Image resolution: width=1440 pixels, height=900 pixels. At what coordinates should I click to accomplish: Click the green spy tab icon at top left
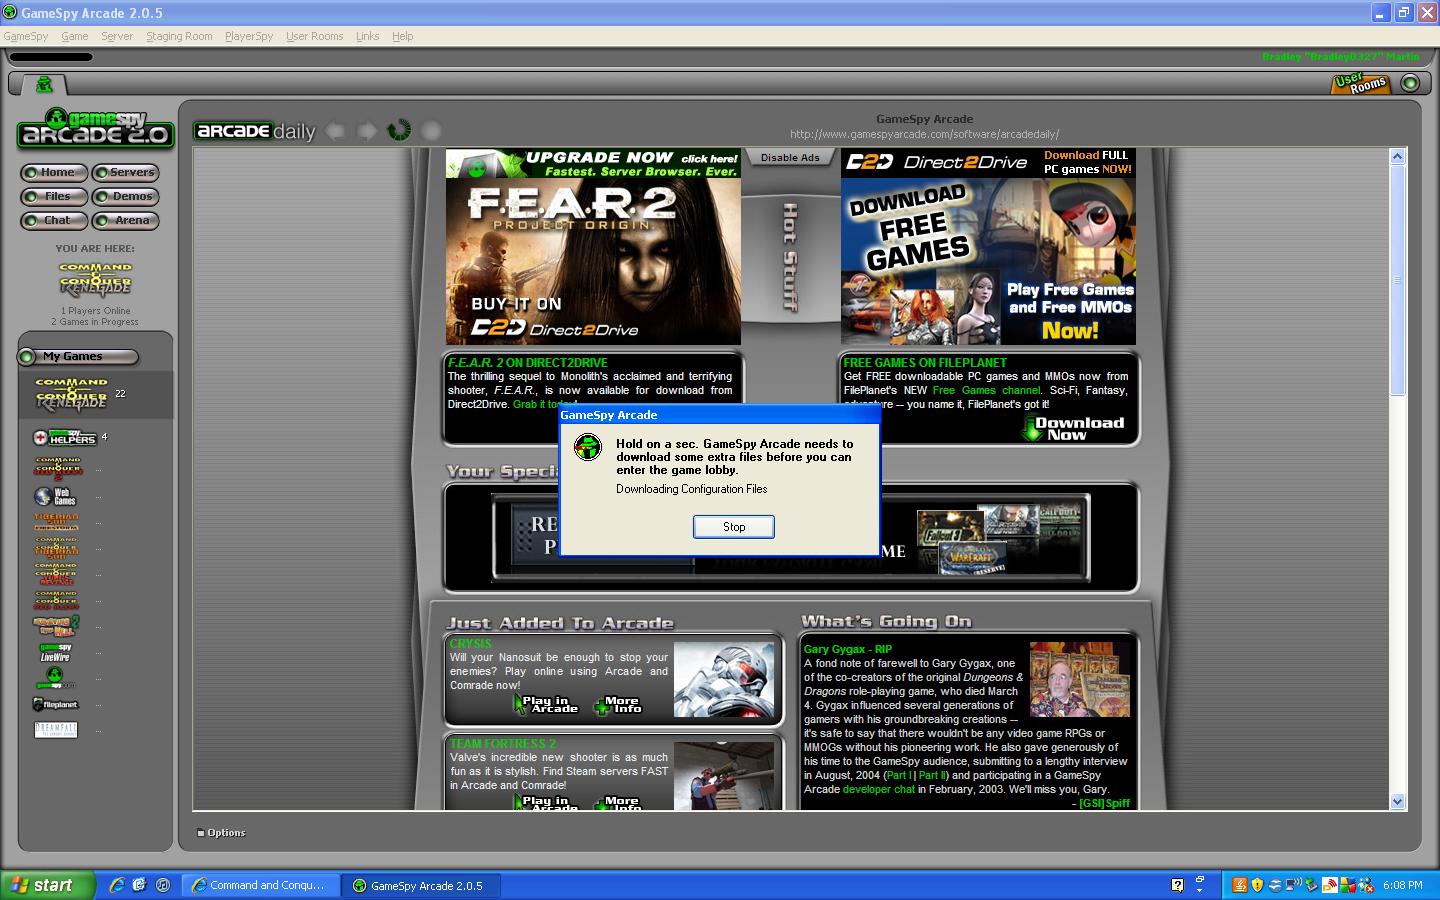pos(45,84)
